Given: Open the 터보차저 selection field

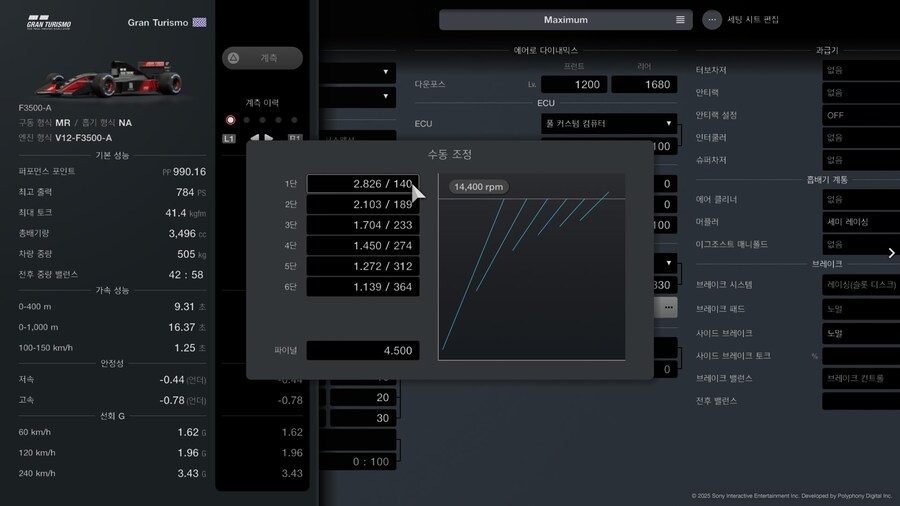Looking at the screenshot, I should [861, 70].
